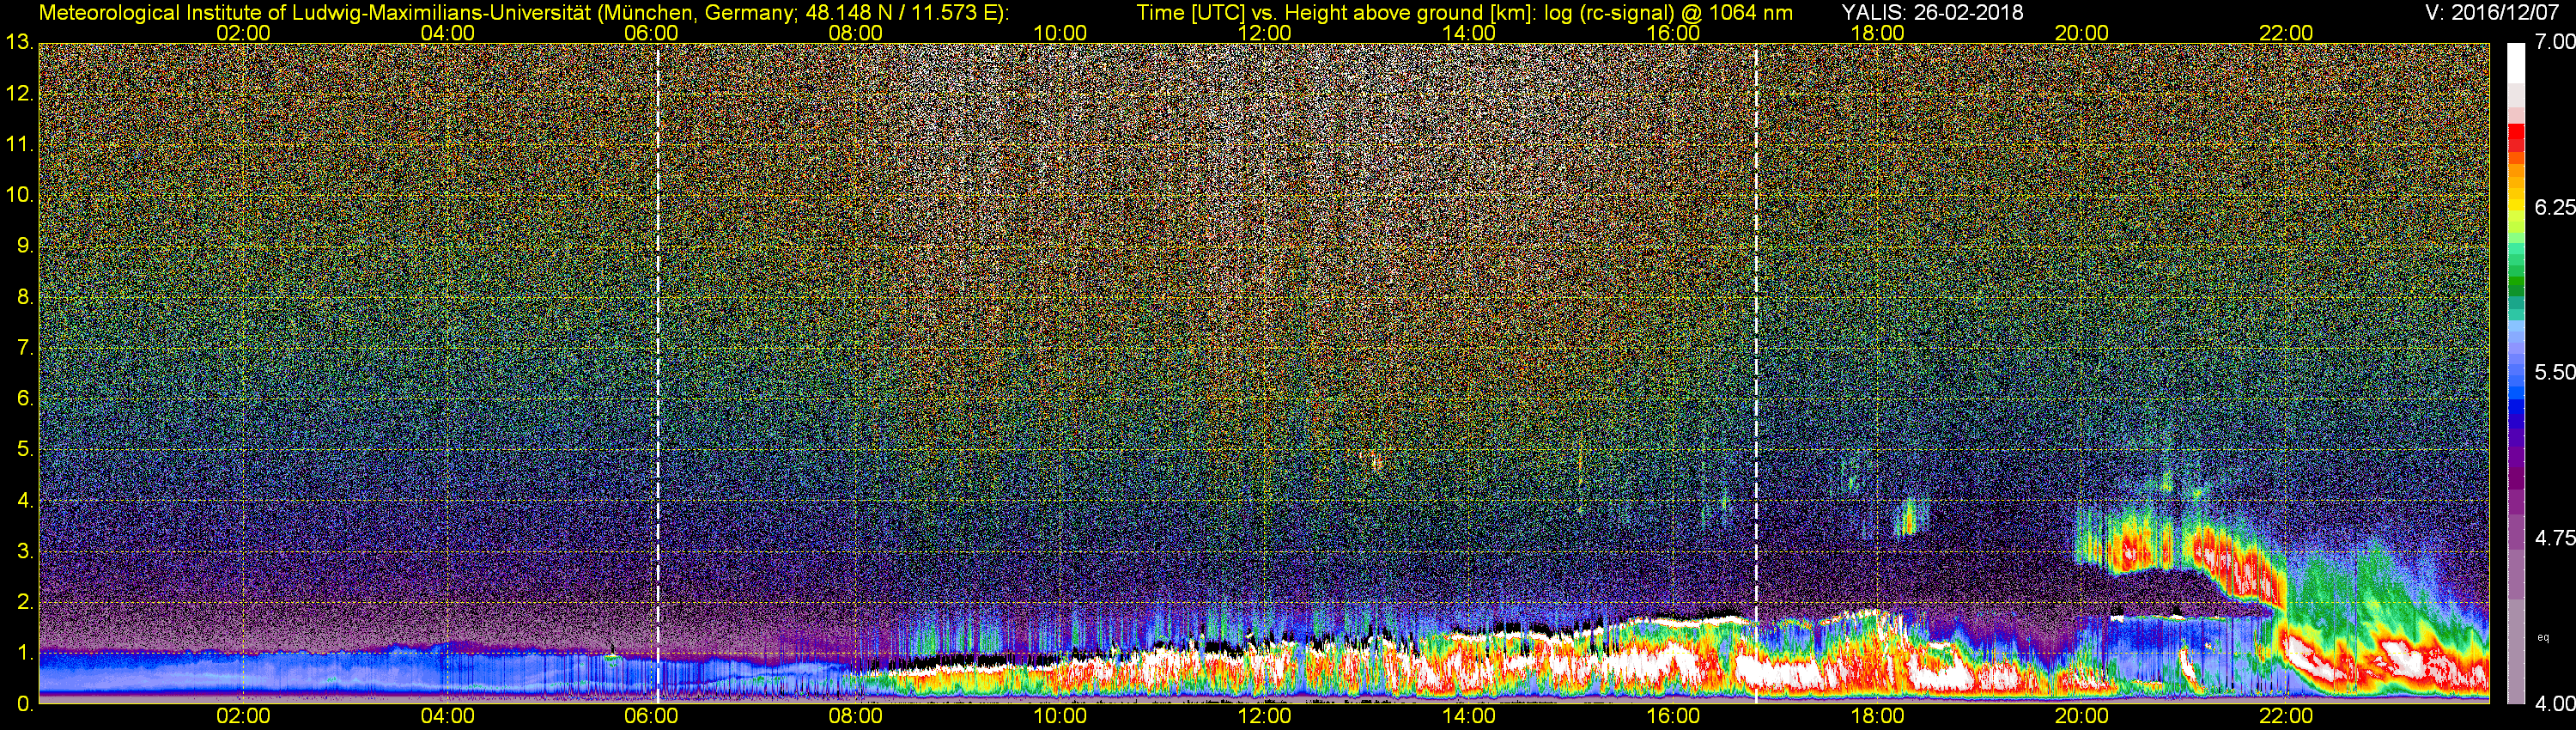Screen dimensions: 2576x730
Task: Click the 02:00 label on the bottom time axis
Action: point(243,716)
